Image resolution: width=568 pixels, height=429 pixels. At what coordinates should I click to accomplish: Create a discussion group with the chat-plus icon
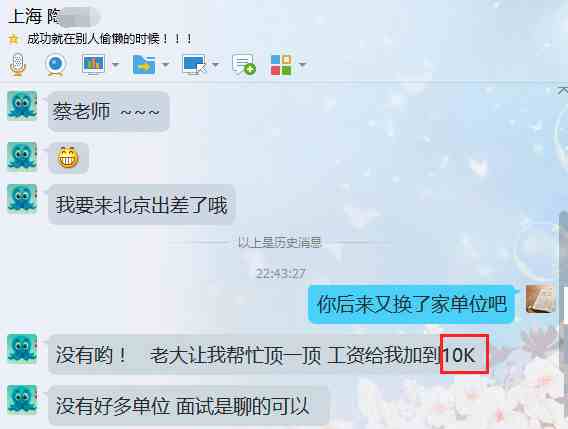pos(244,65)
